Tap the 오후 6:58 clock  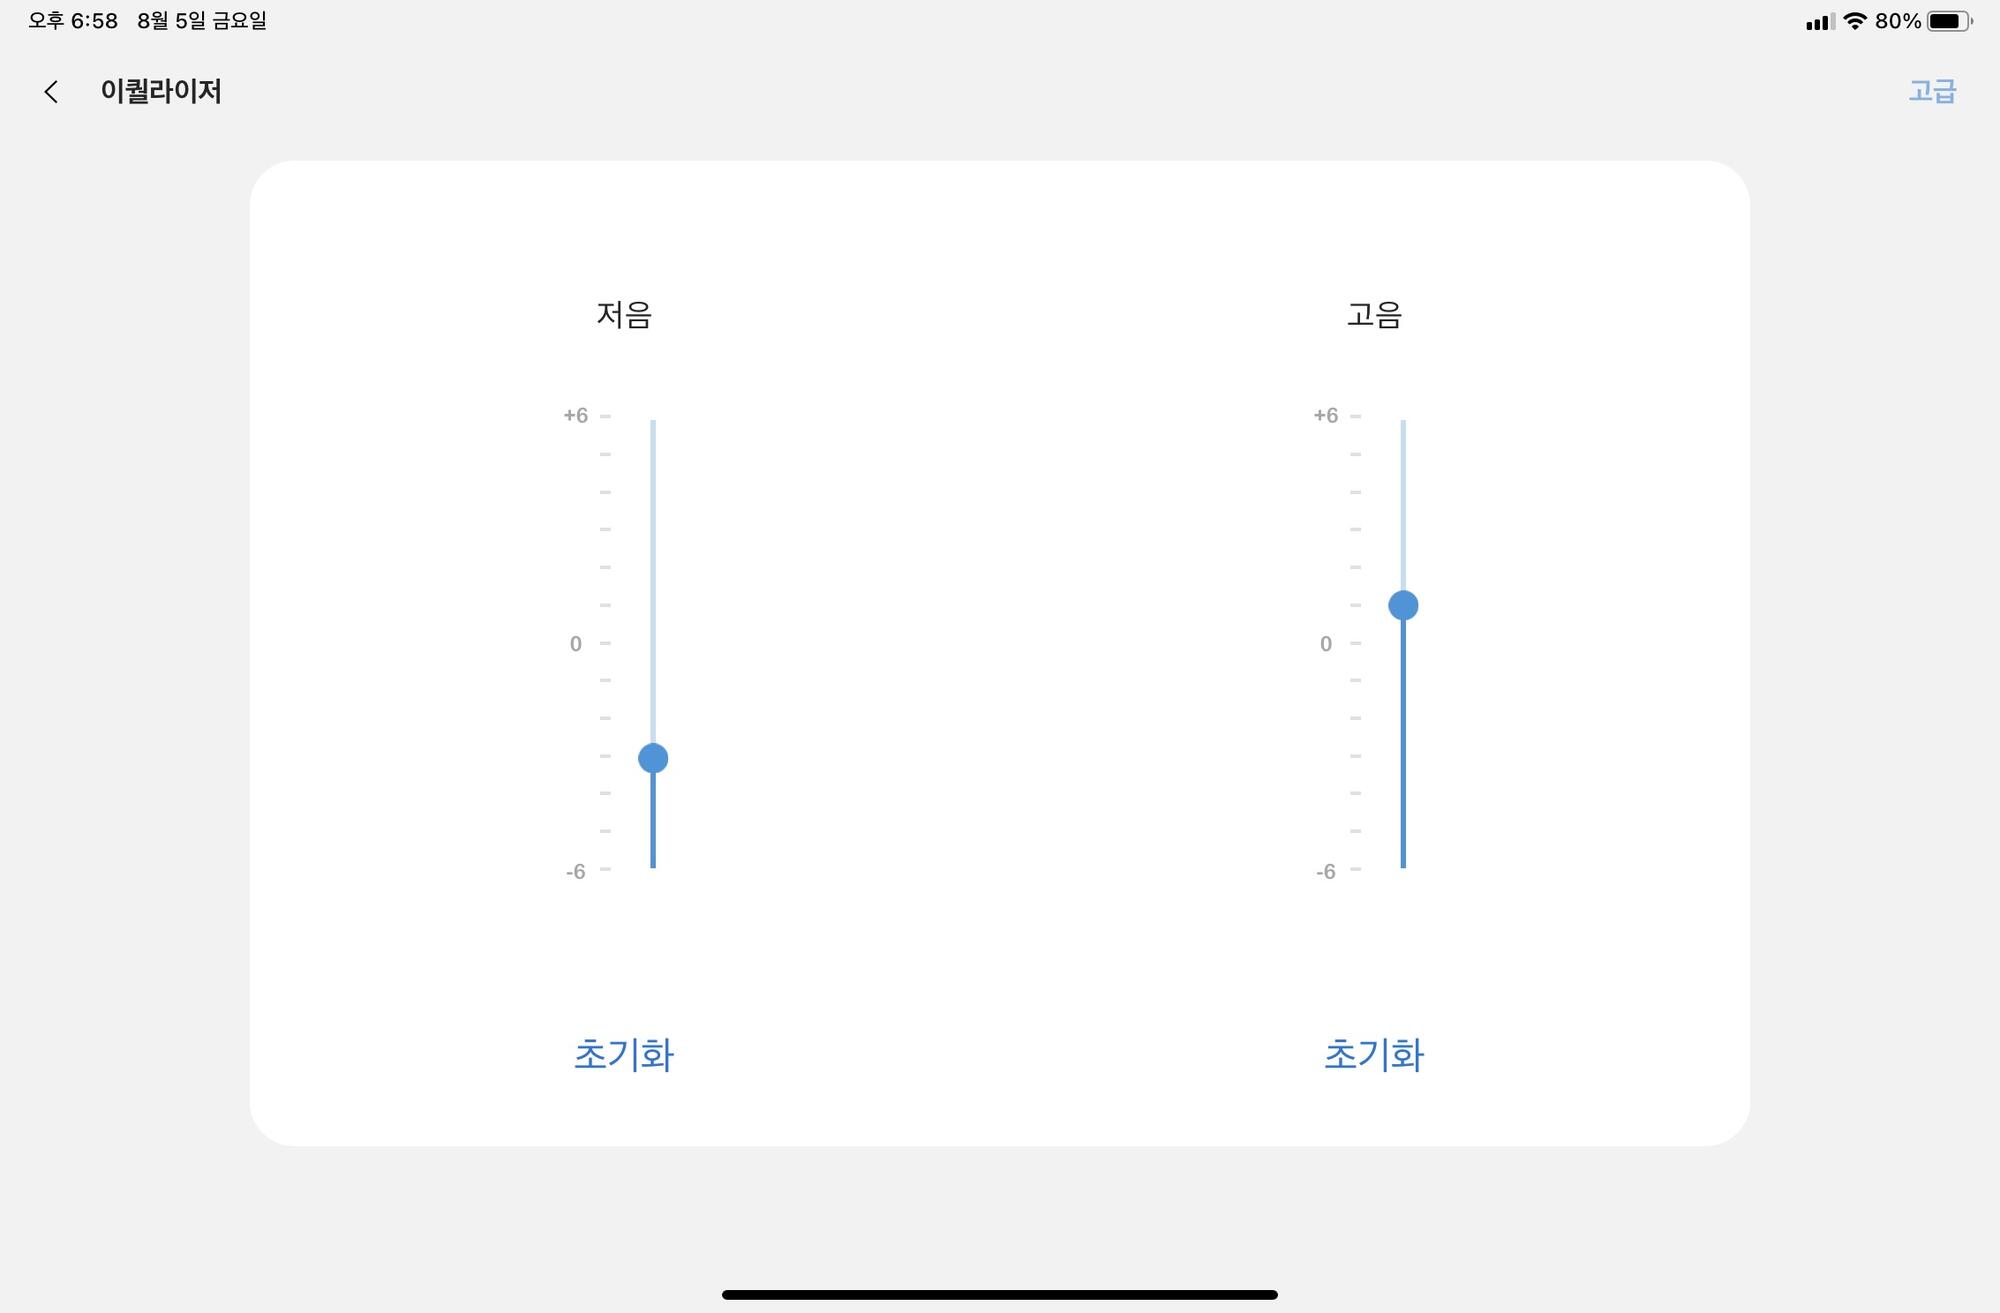click(73, 21)
